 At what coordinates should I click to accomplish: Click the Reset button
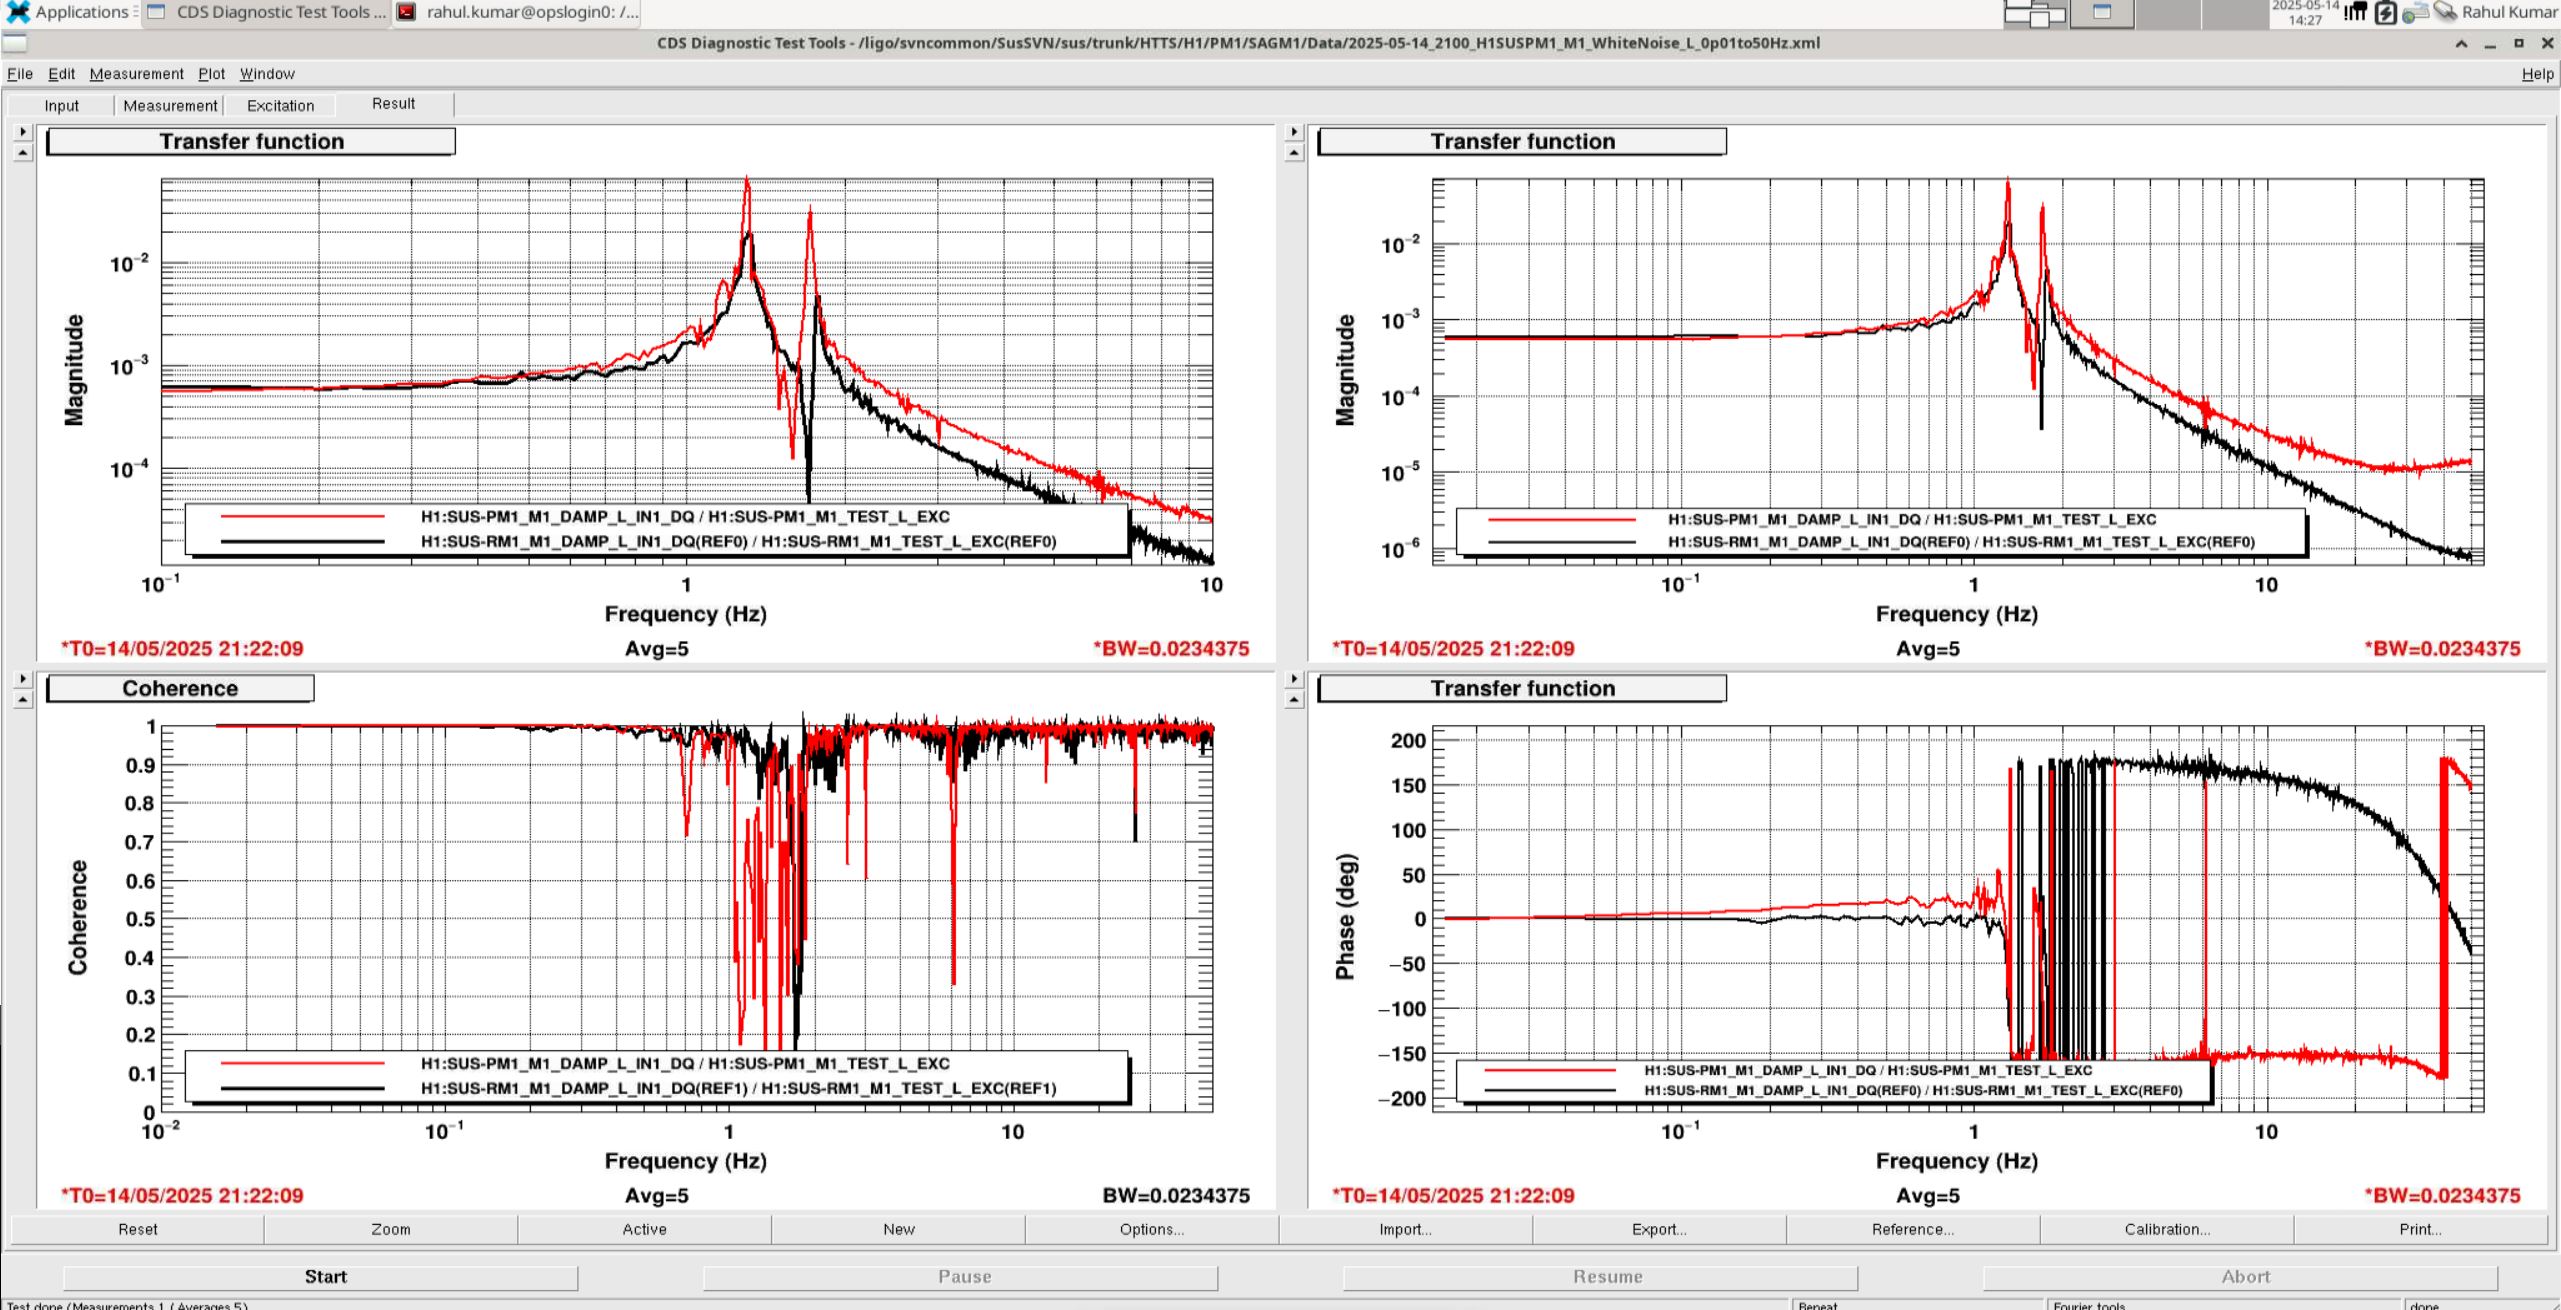click(x=137, y=1229)
